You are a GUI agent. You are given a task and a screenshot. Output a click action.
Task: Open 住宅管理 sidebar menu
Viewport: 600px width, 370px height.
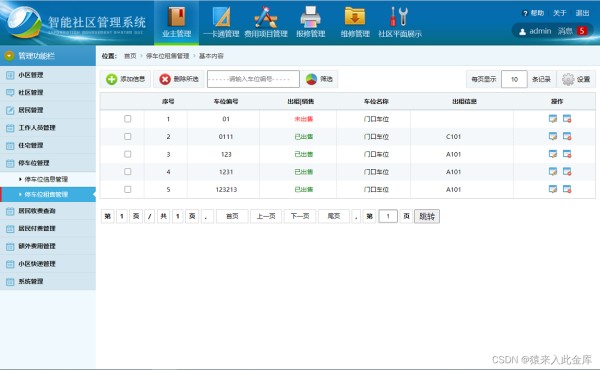coord(48,145)
